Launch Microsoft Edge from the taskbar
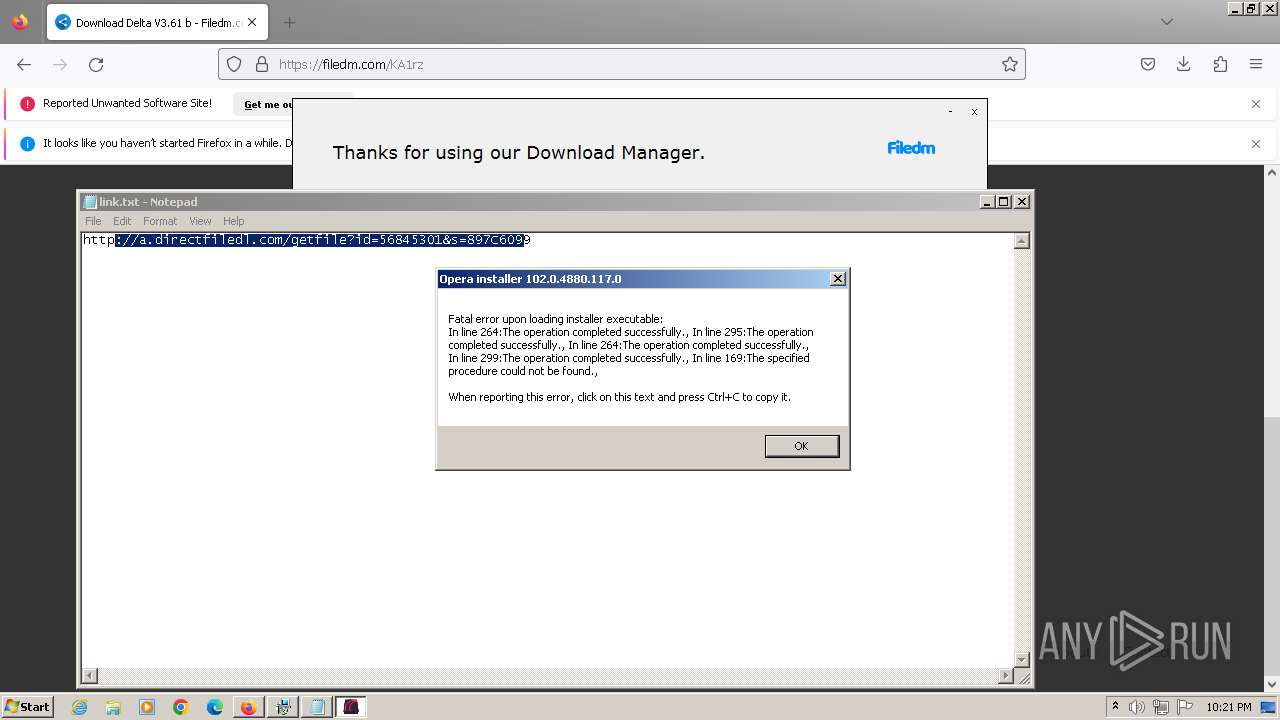Image resolution: width=1280 pixels, height=720 pixels. pos(215,707)
